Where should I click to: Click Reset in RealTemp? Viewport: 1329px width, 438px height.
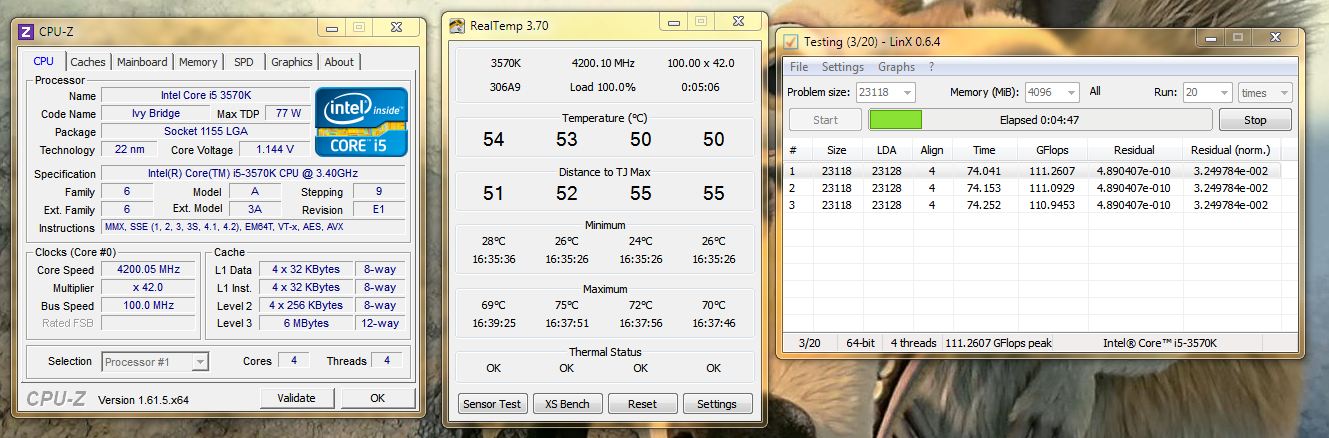(642, 404)
